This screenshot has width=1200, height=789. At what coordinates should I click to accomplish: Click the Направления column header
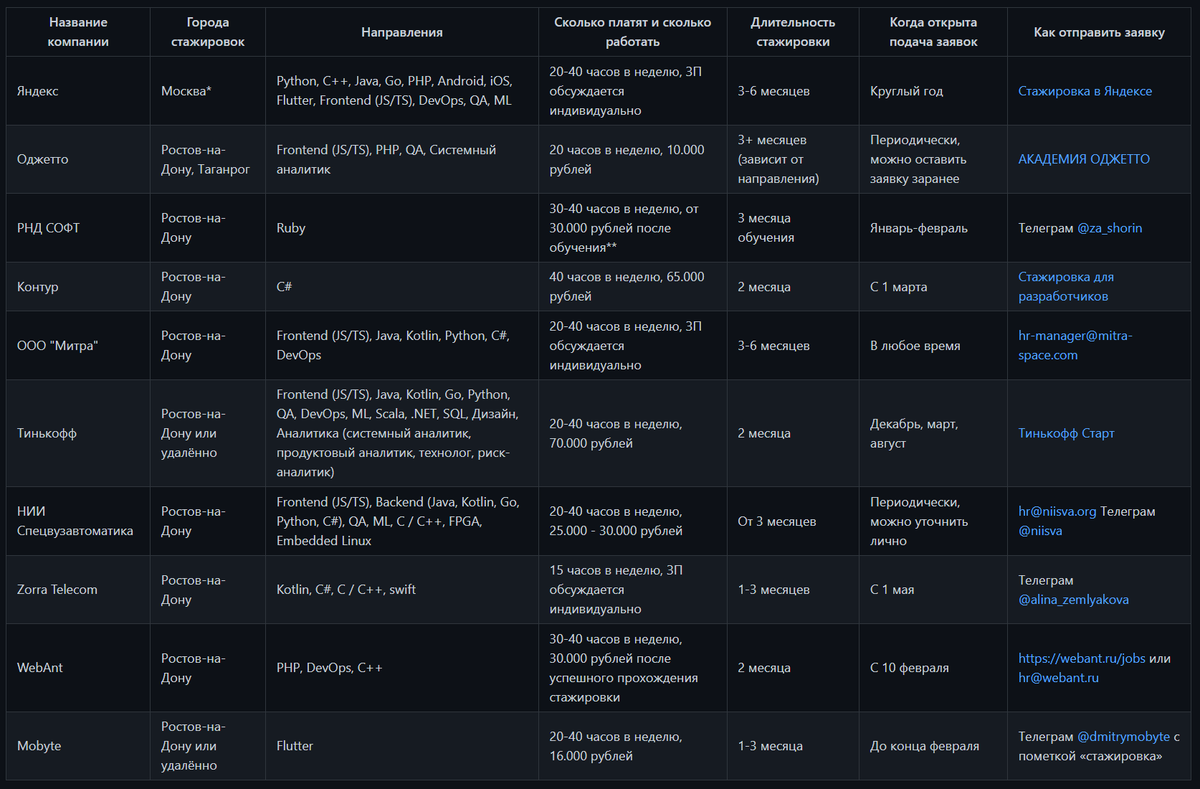tap(402, 32)
